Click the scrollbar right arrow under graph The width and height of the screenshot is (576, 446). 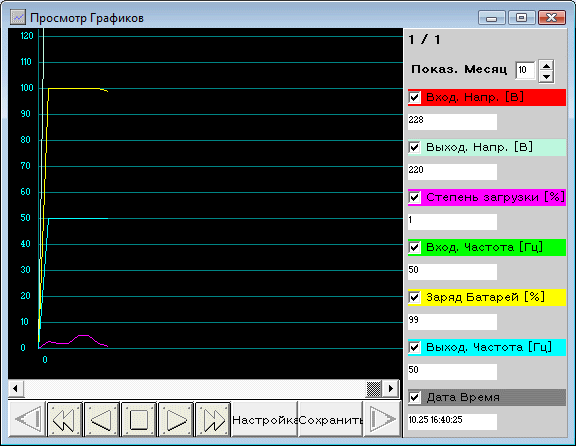pos(391,388)
